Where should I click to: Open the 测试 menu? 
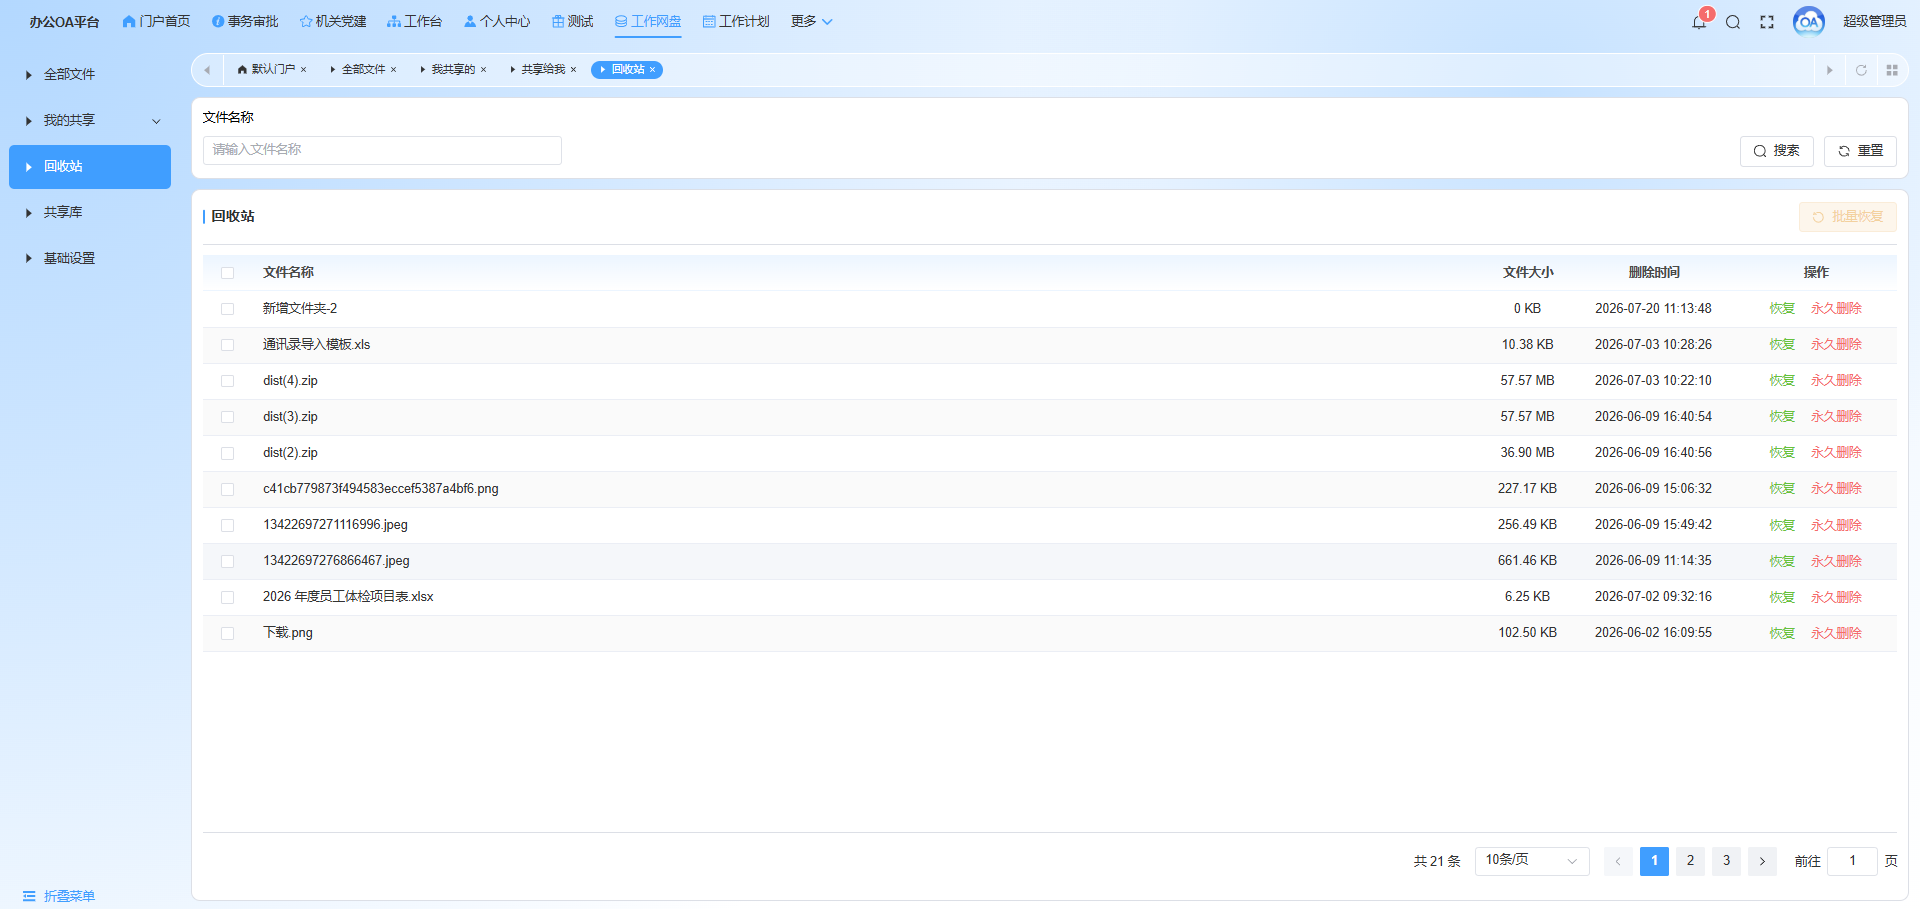pyautogui.click(x=572, y=21)
